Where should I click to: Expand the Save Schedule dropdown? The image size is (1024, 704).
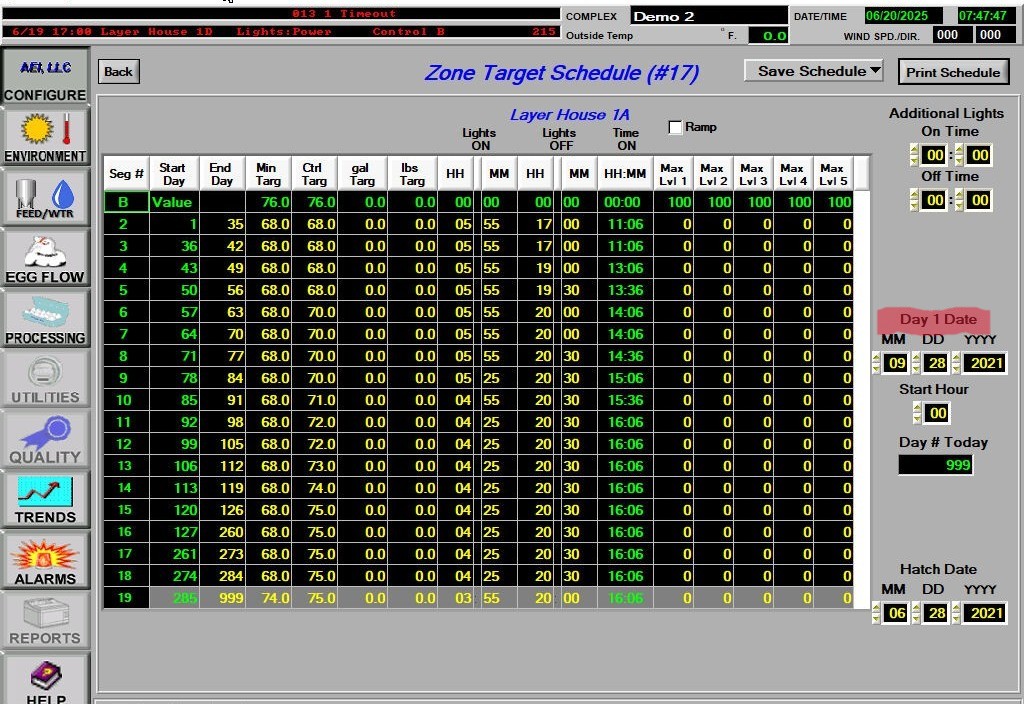[x=814, y=71]
